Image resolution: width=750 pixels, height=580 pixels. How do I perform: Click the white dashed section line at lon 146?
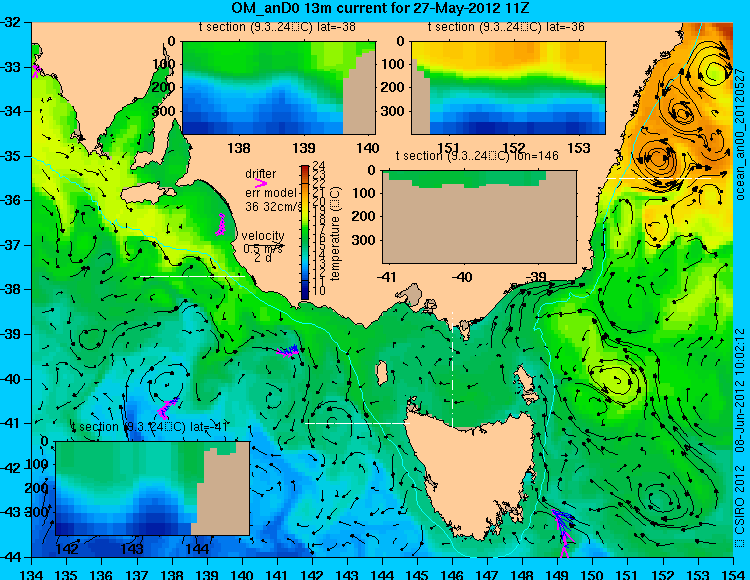452,369
